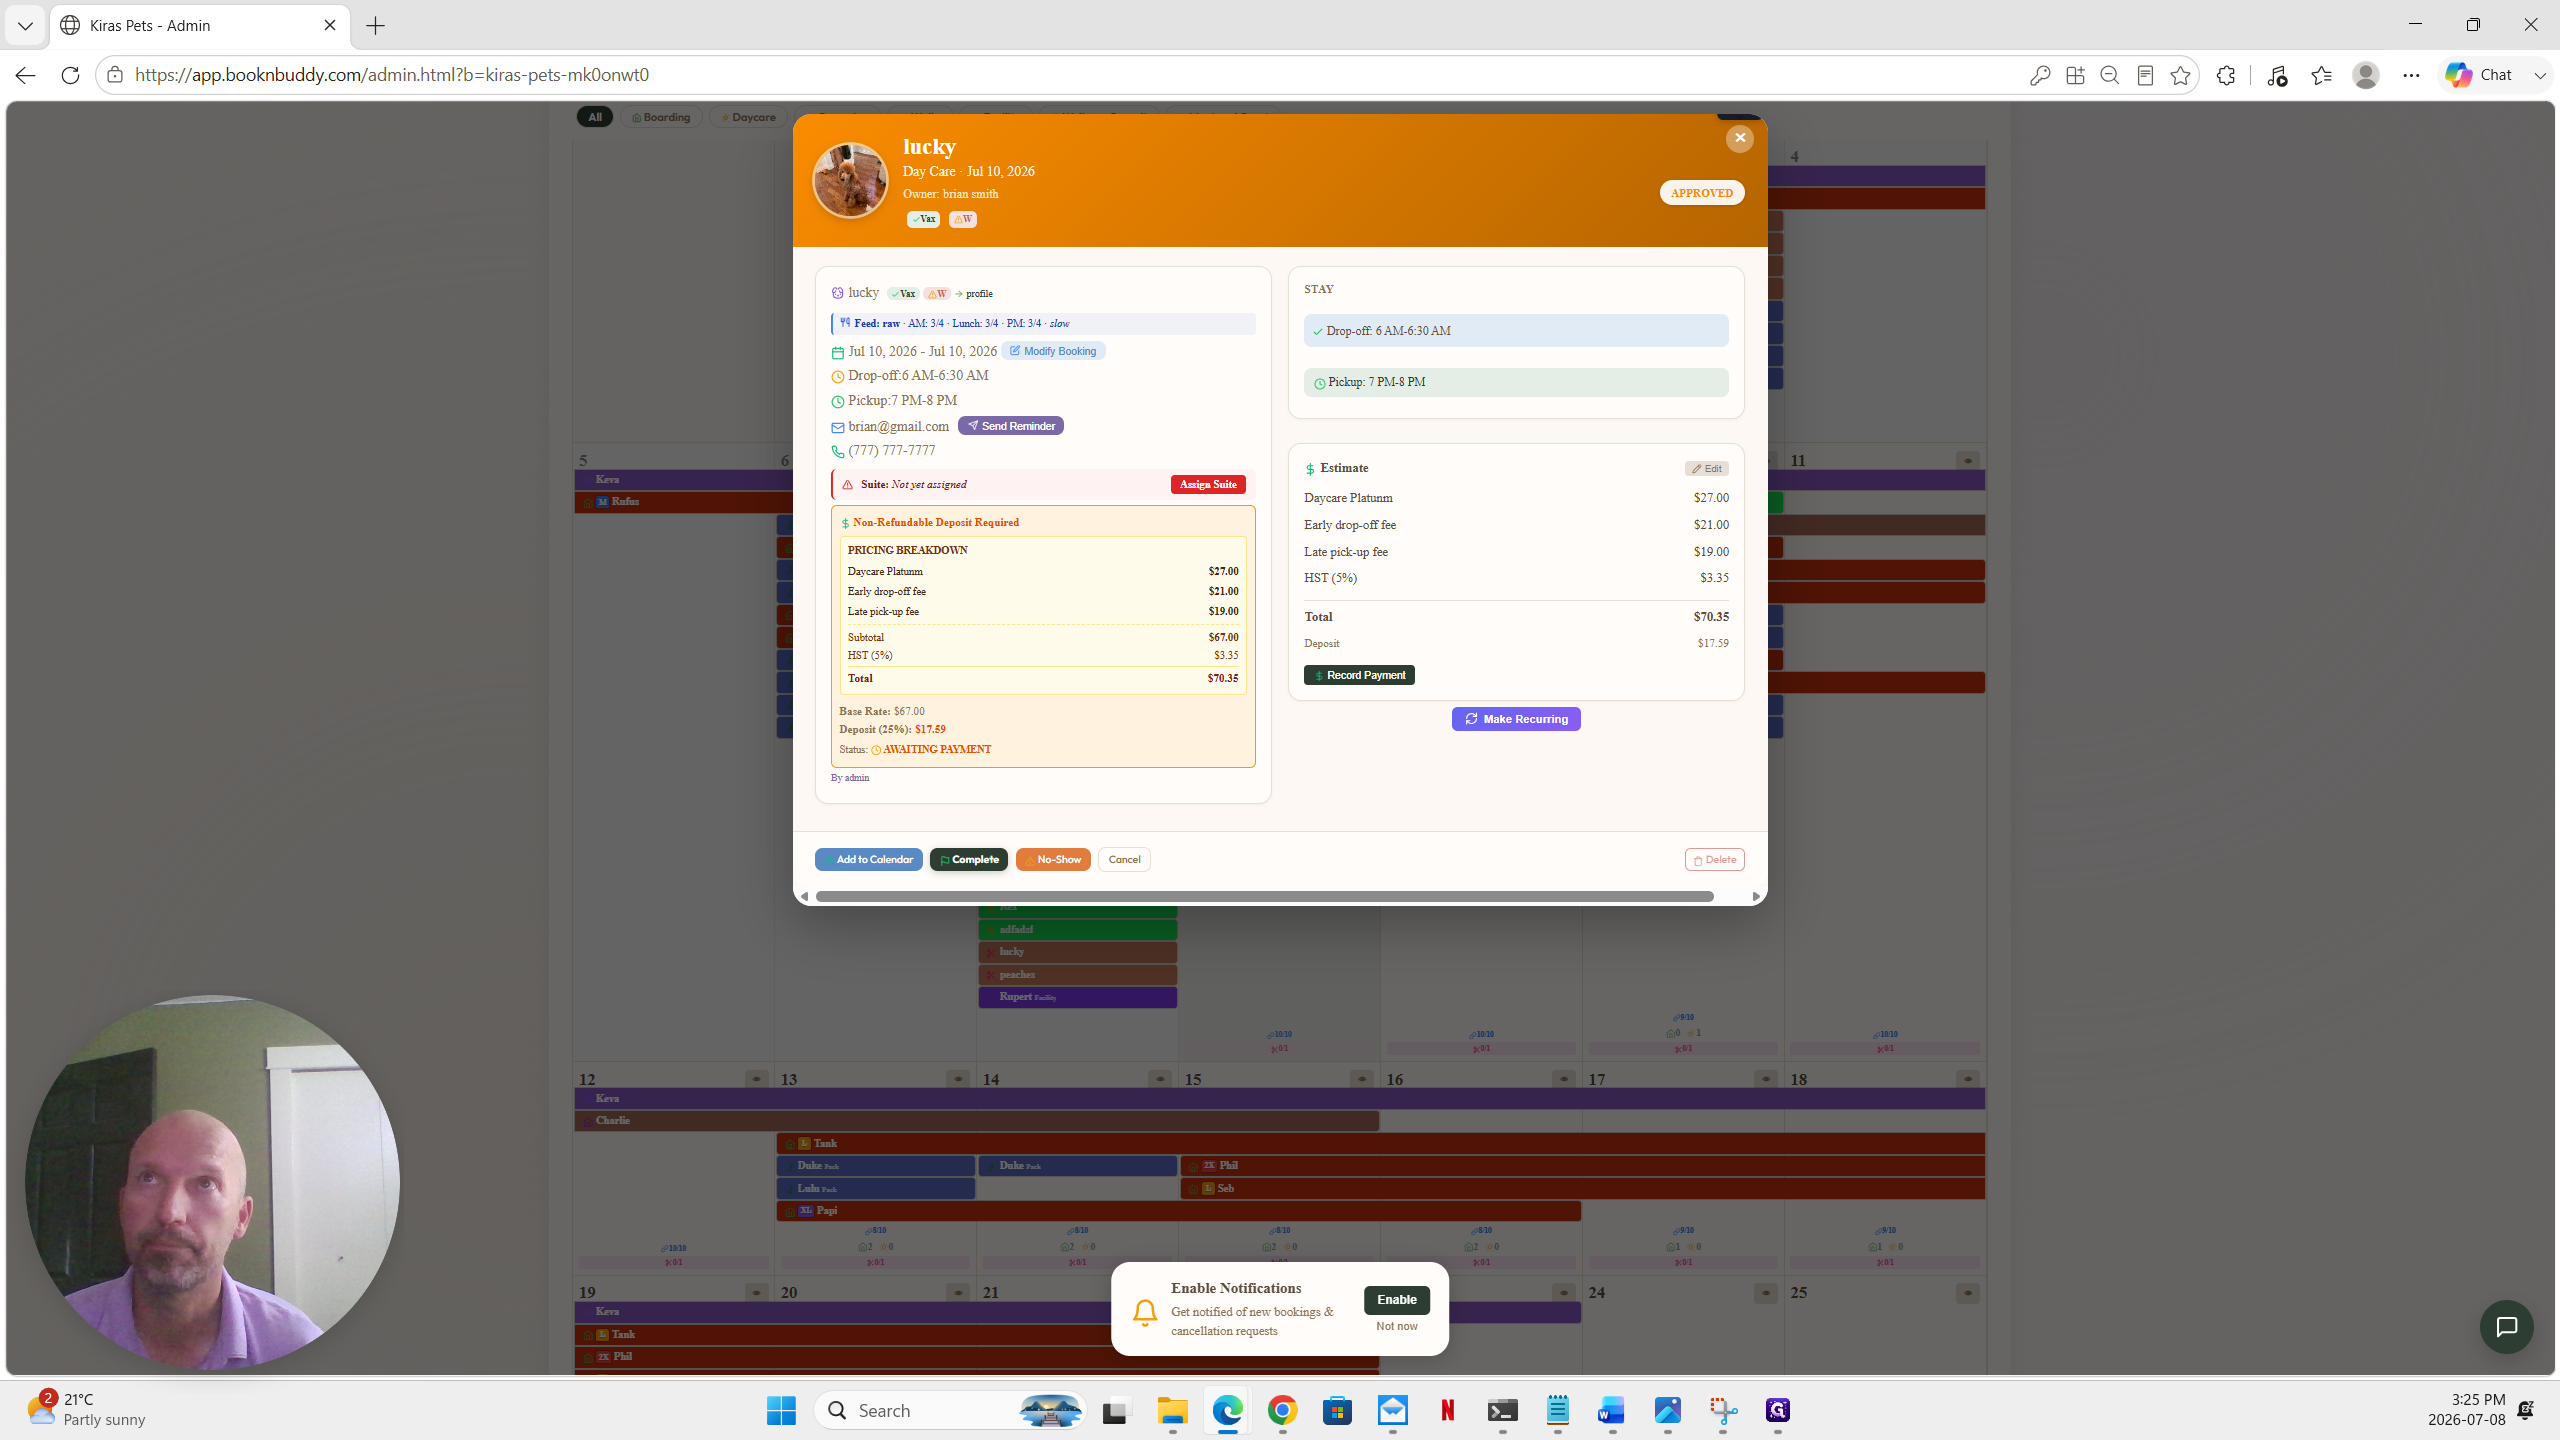Open lucky's dog photo thumbnail
2560x1440 pixels.
click(850, 180)
